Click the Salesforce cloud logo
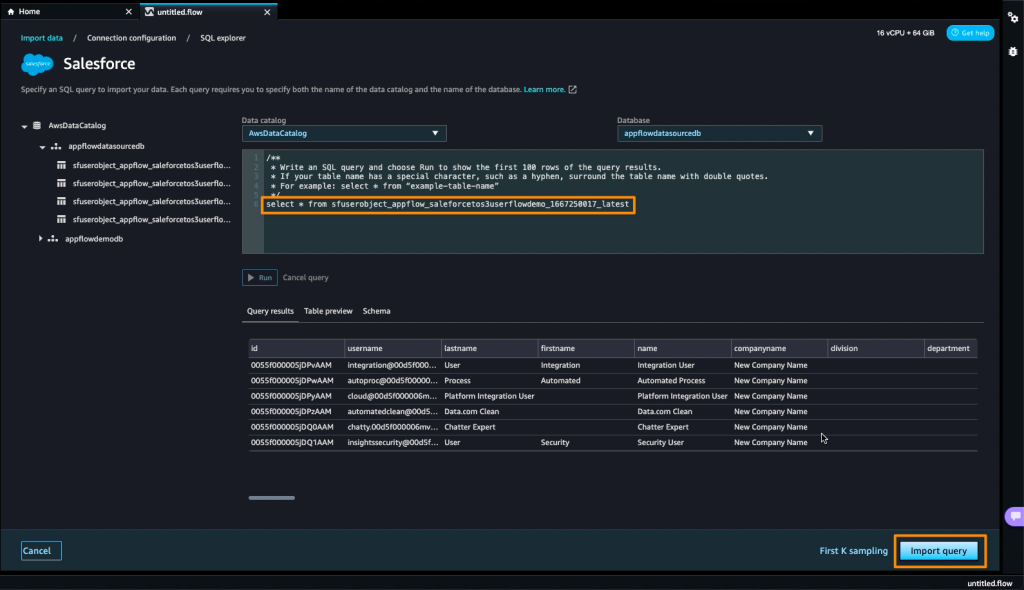 coord(37,64)
